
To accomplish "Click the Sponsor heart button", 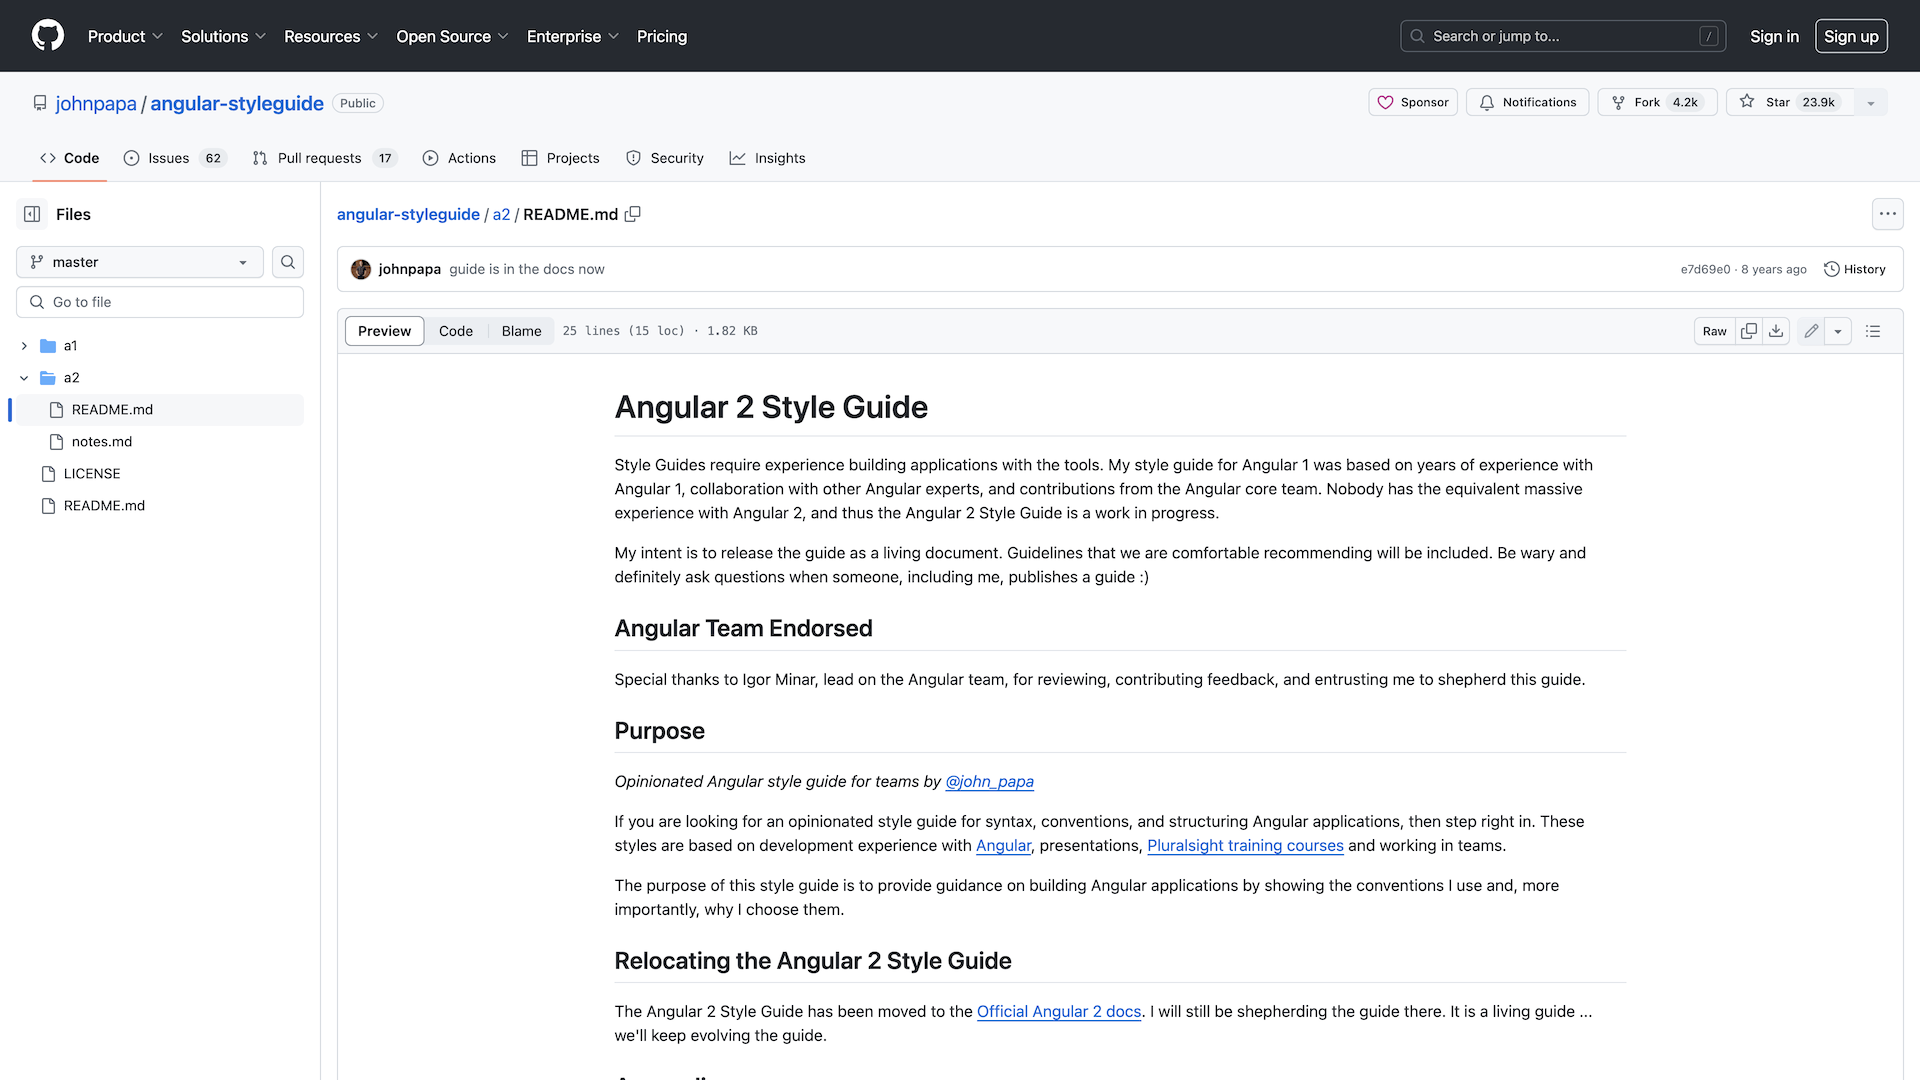I will [1413, 102].
